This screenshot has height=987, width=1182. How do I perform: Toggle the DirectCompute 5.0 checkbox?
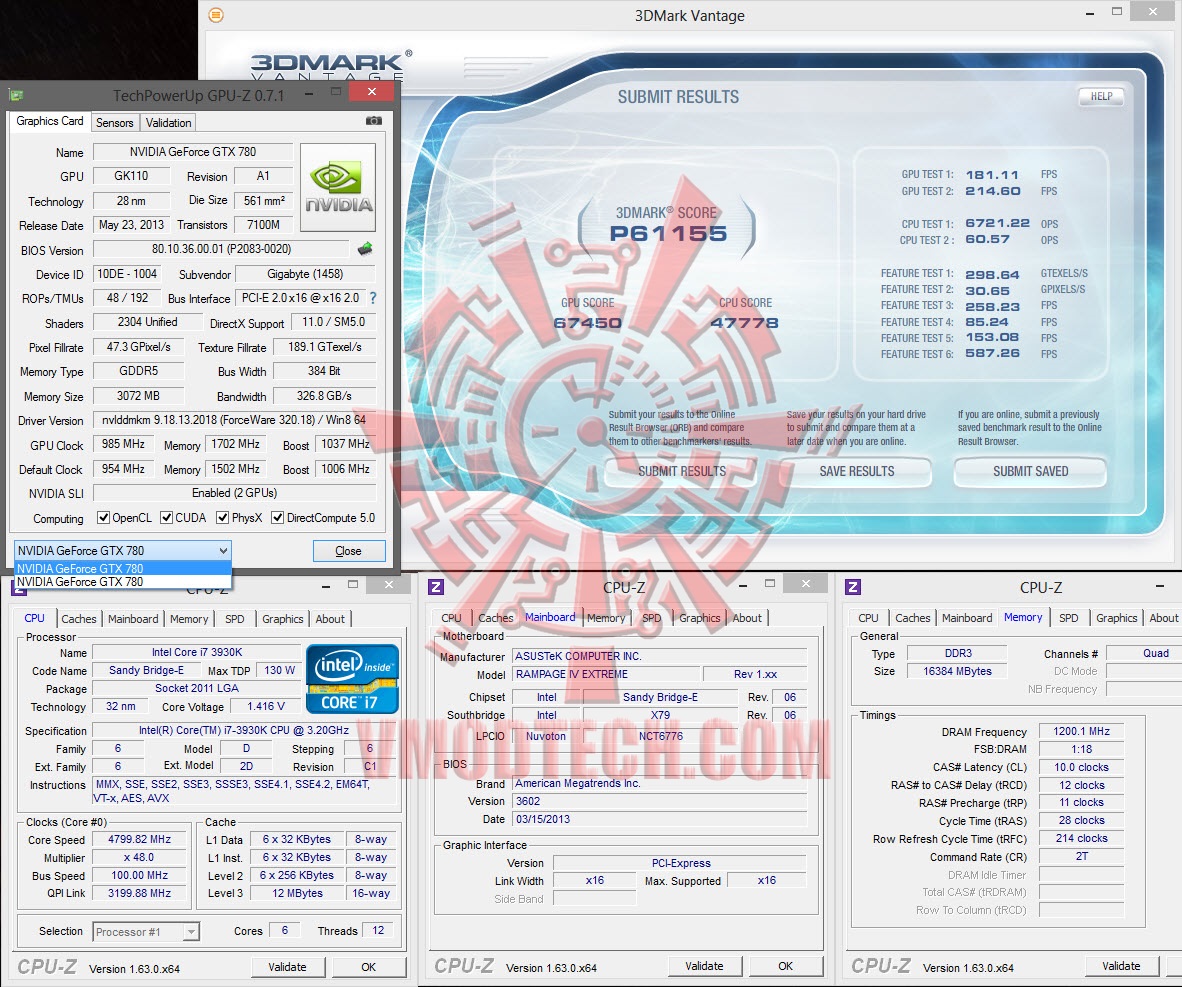click(277, 518)
